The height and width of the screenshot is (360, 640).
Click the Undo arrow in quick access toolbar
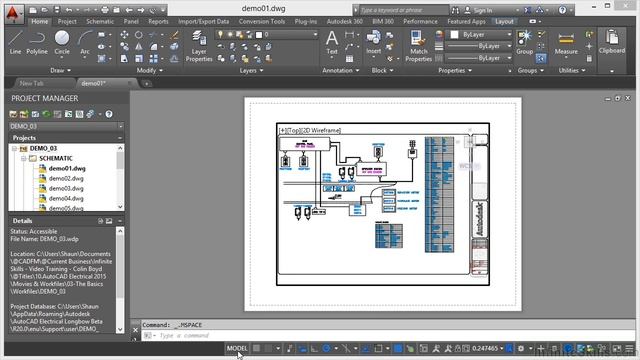click(x=69, y=10)
